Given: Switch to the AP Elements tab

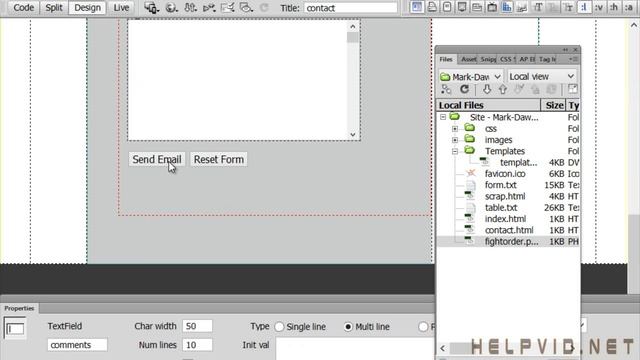Looking at the screenshot, I should [527, 59].
